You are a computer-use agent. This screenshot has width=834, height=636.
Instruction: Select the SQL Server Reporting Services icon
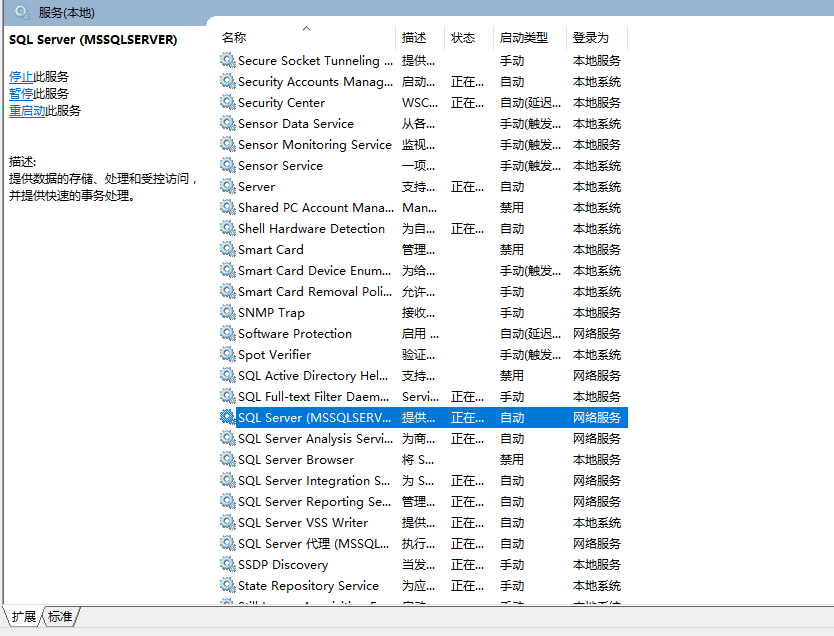pos(228,501)
